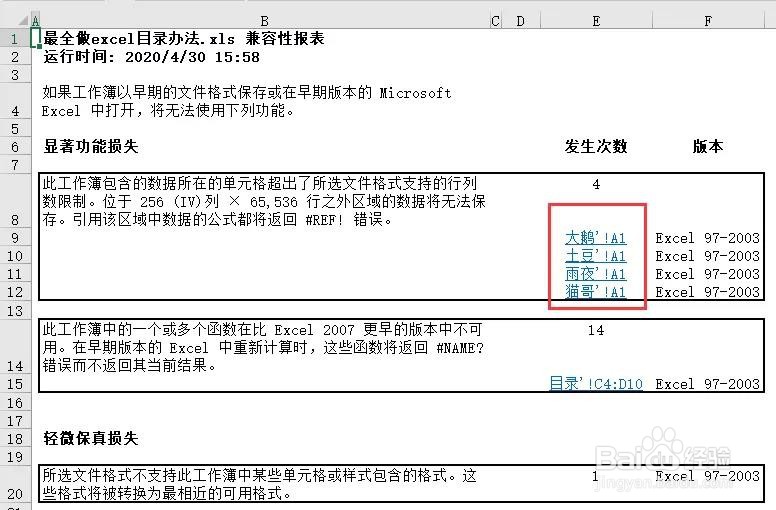Select column C header

pyautogui.click(x=495, y=21)
